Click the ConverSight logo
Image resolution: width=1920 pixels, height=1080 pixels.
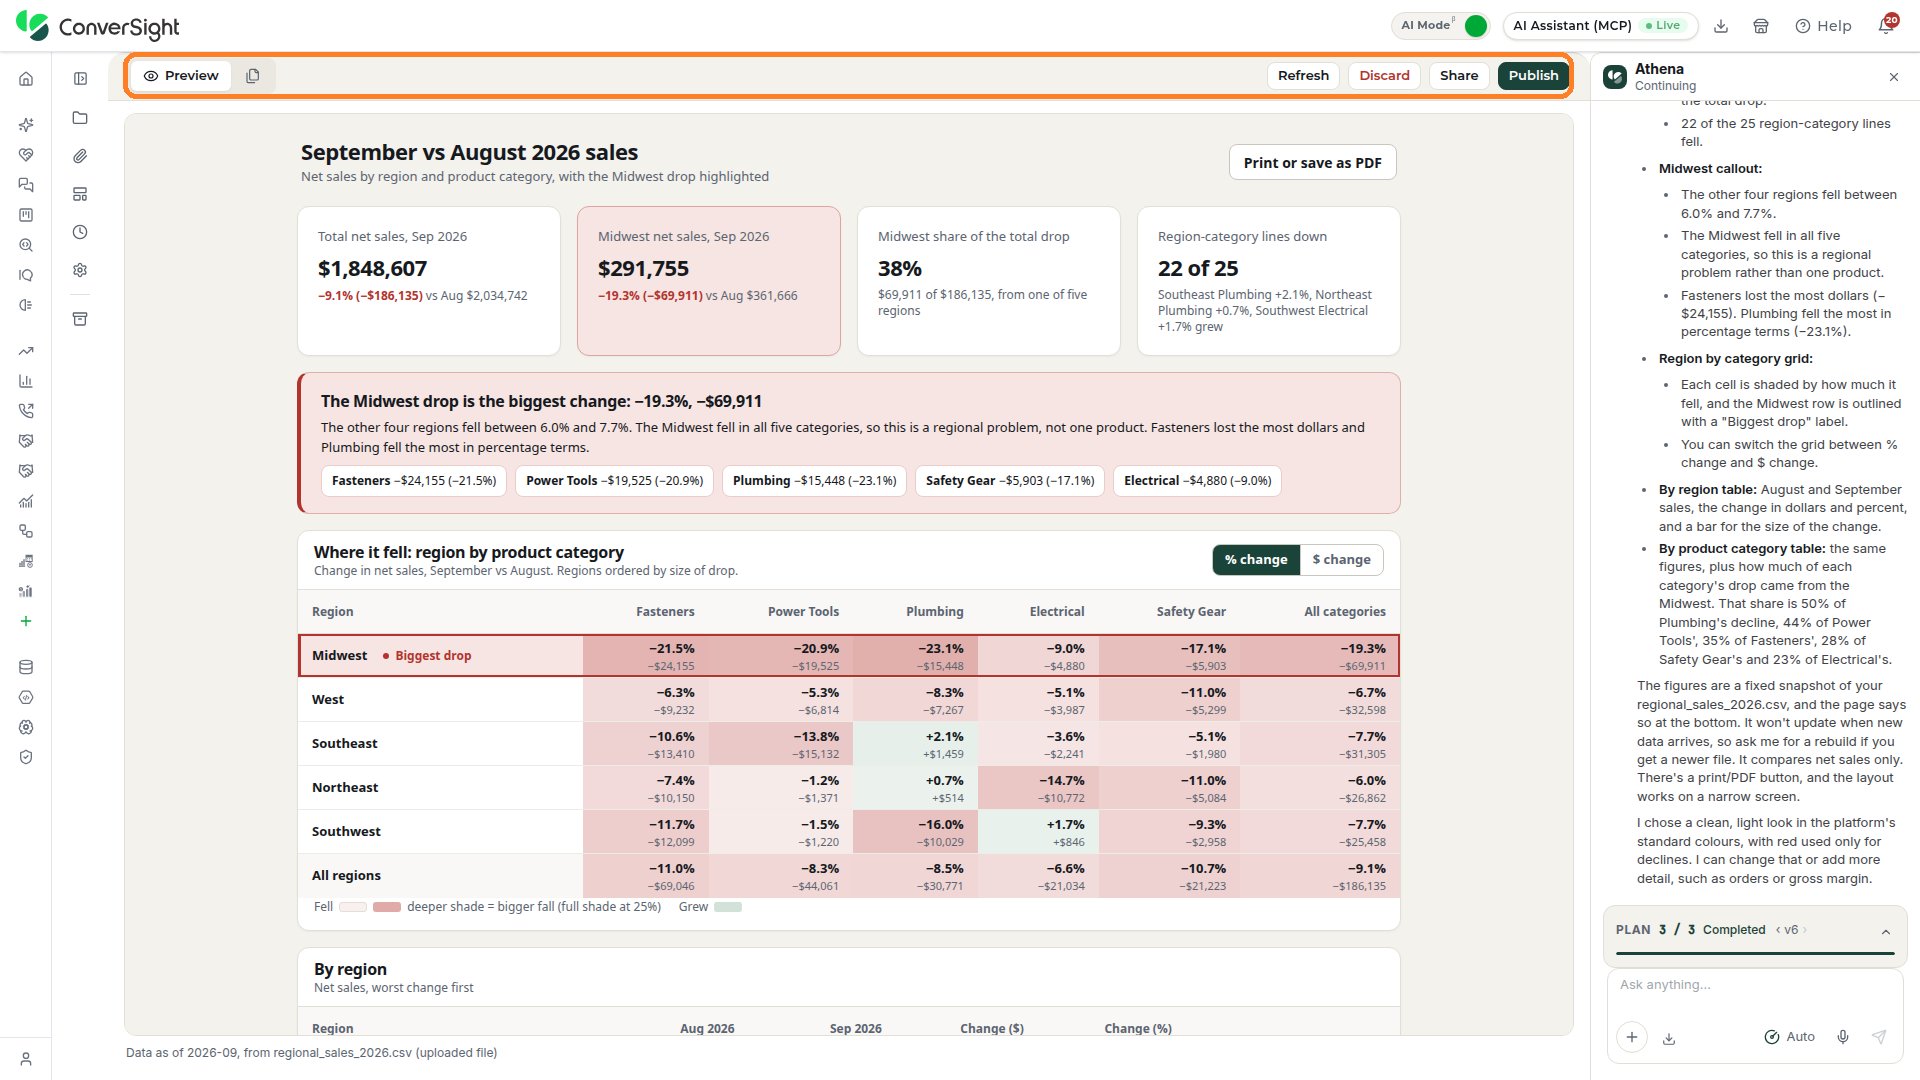[x=98, y=26]
